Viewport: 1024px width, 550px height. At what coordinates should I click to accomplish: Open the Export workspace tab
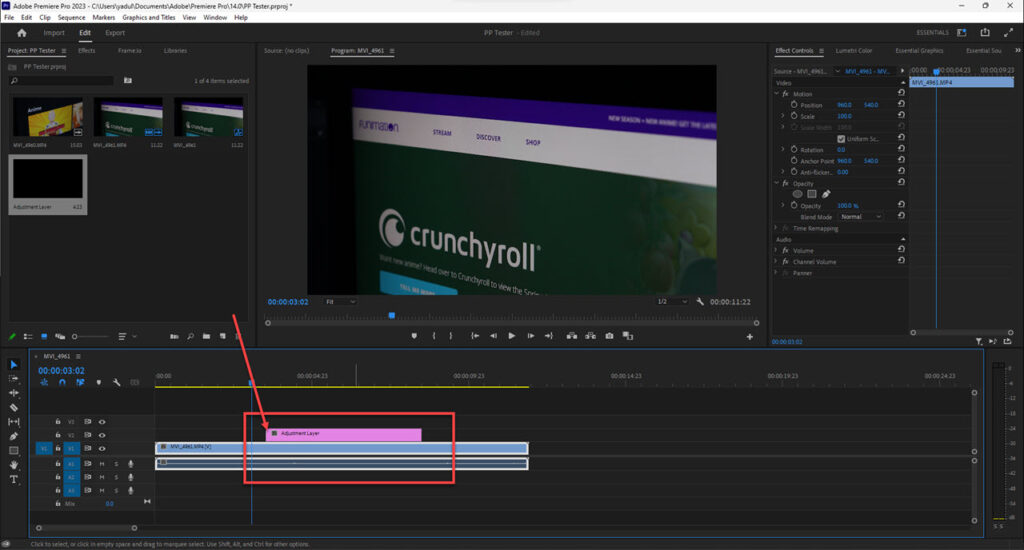[x=115, y=33]
